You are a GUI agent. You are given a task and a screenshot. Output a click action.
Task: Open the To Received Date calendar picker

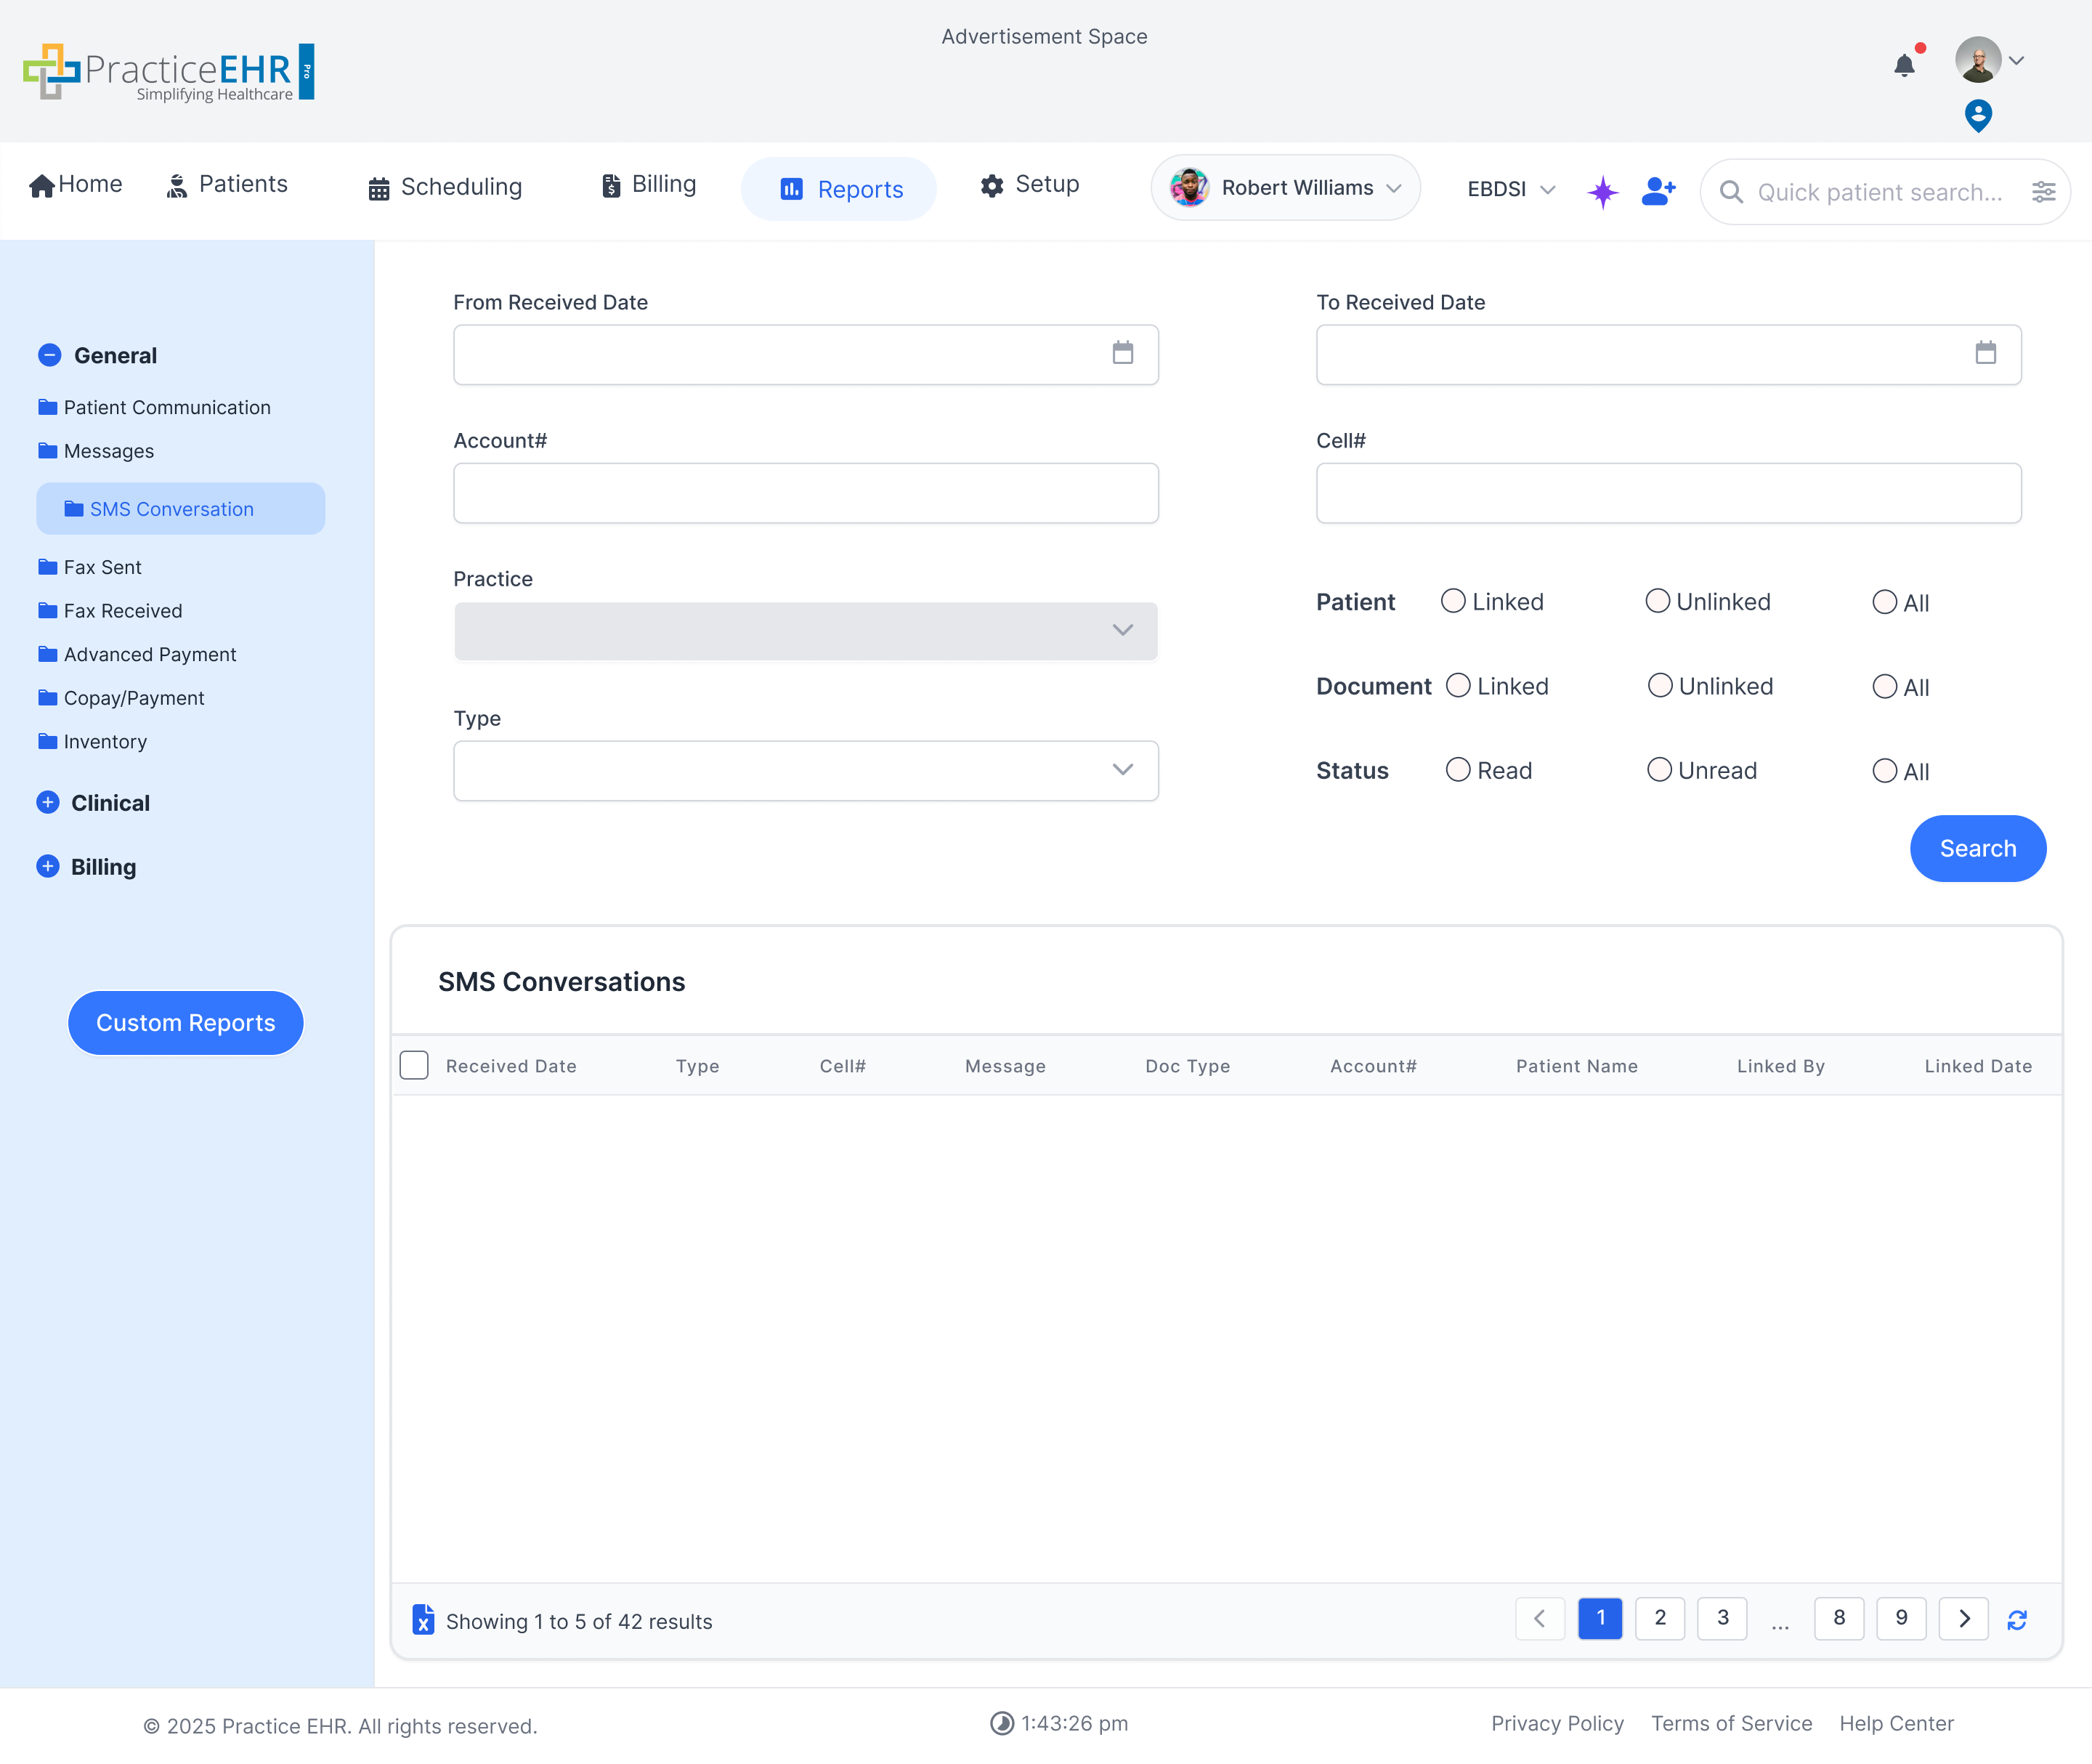[1985, 353]
